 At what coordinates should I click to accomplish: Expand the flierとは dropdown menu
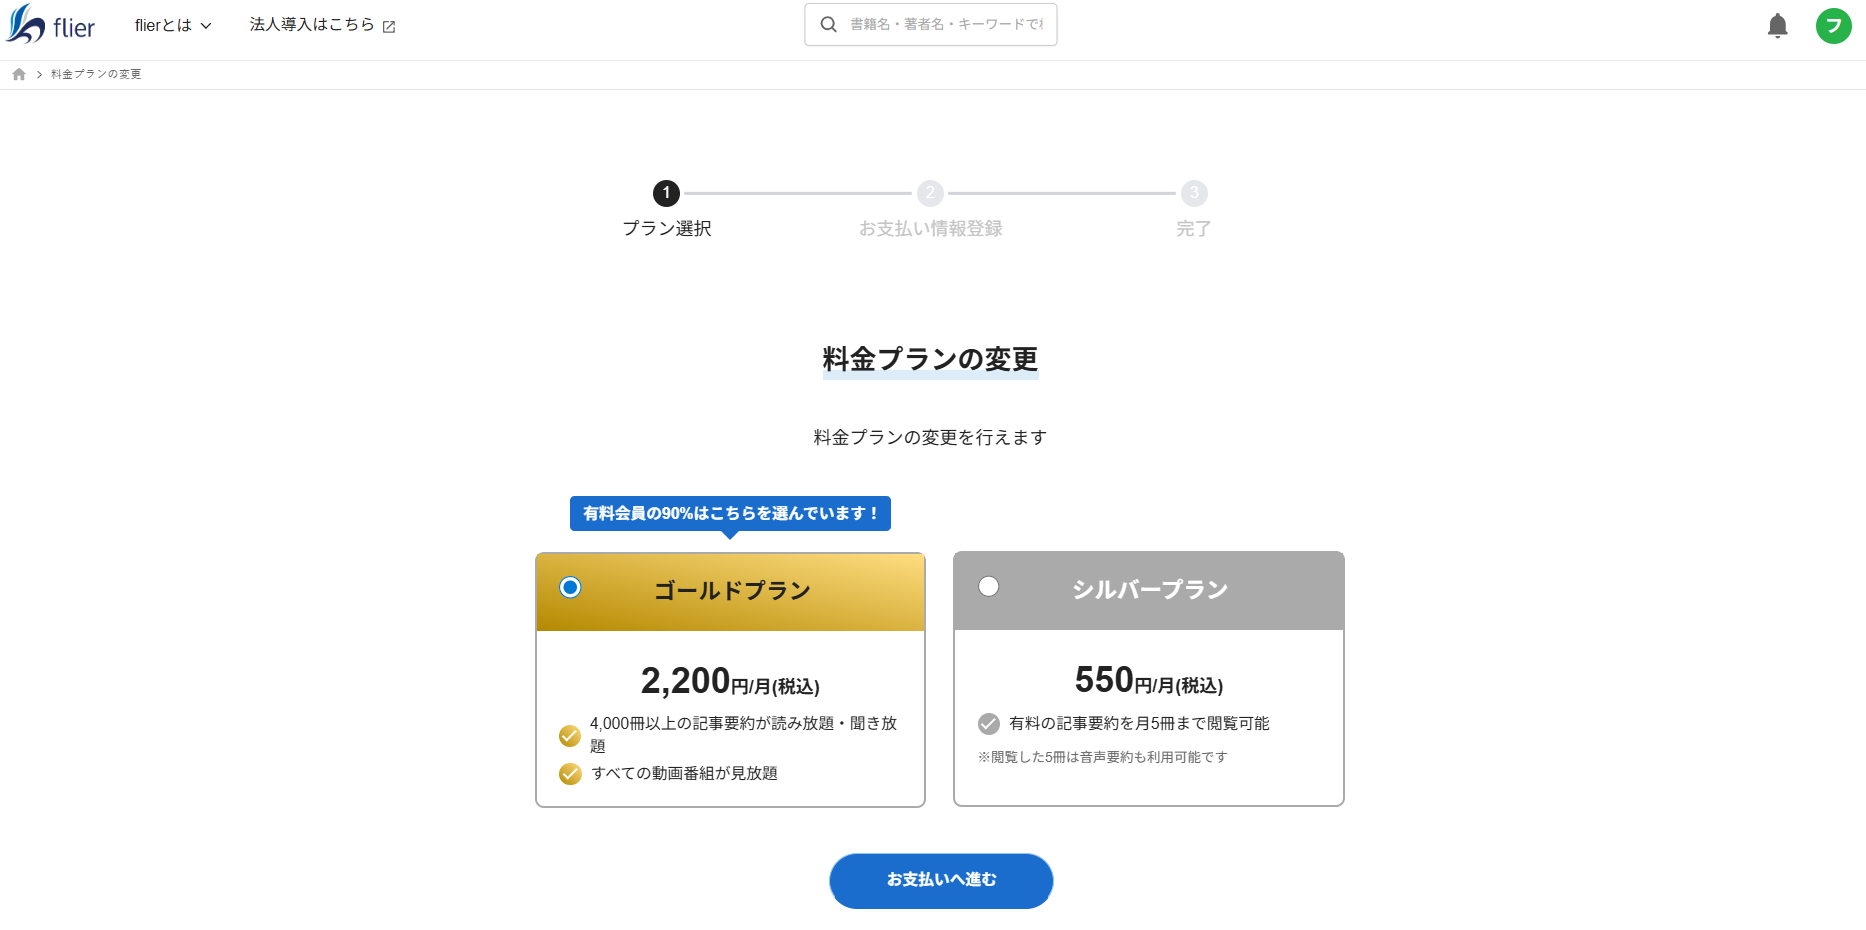[x=165, y=25]
